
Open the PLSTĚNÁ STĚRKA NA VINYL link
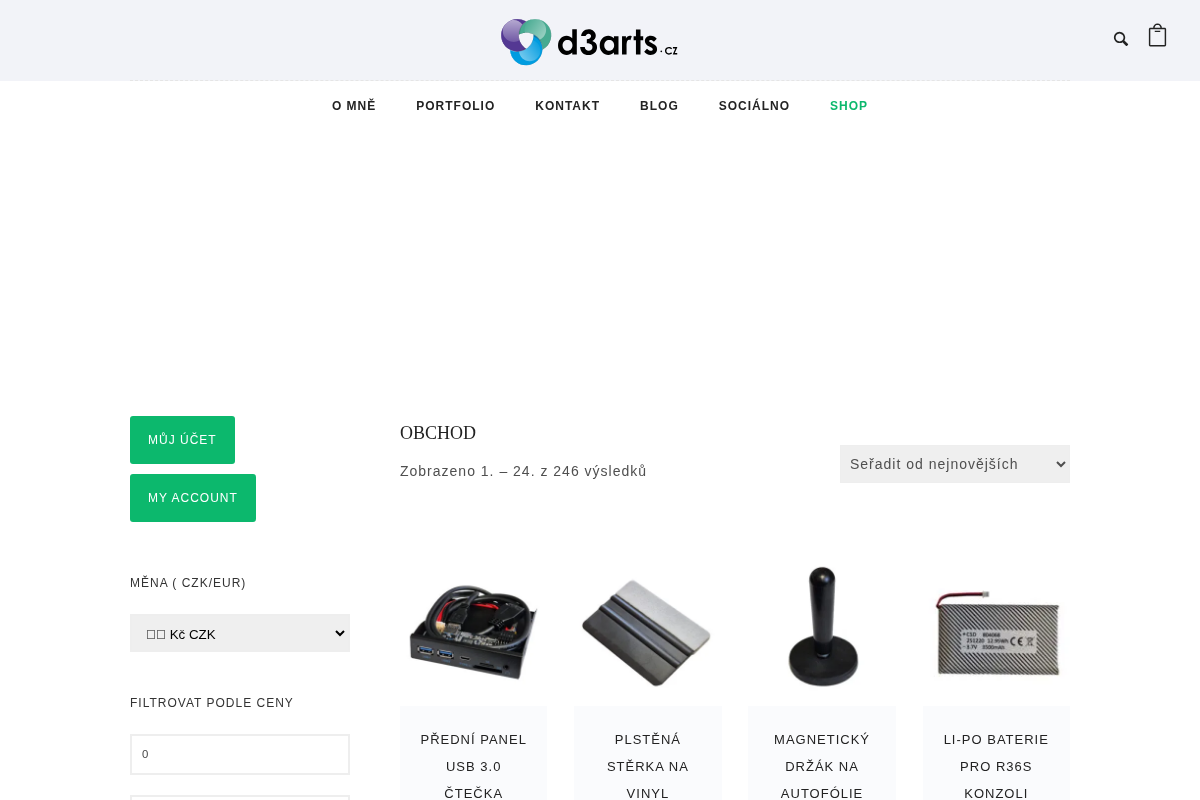648,766
